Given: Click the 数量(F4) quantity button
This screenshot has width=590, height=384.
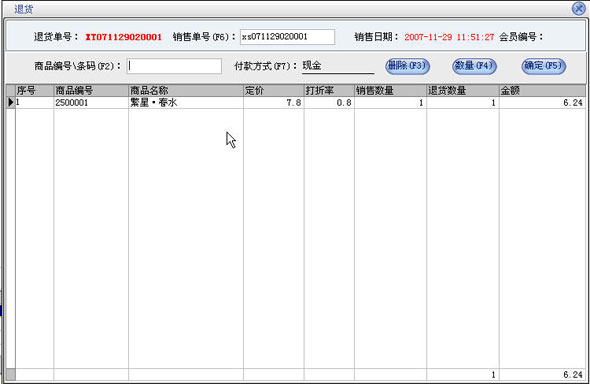Looking at the screenshot, I should 474,66.
